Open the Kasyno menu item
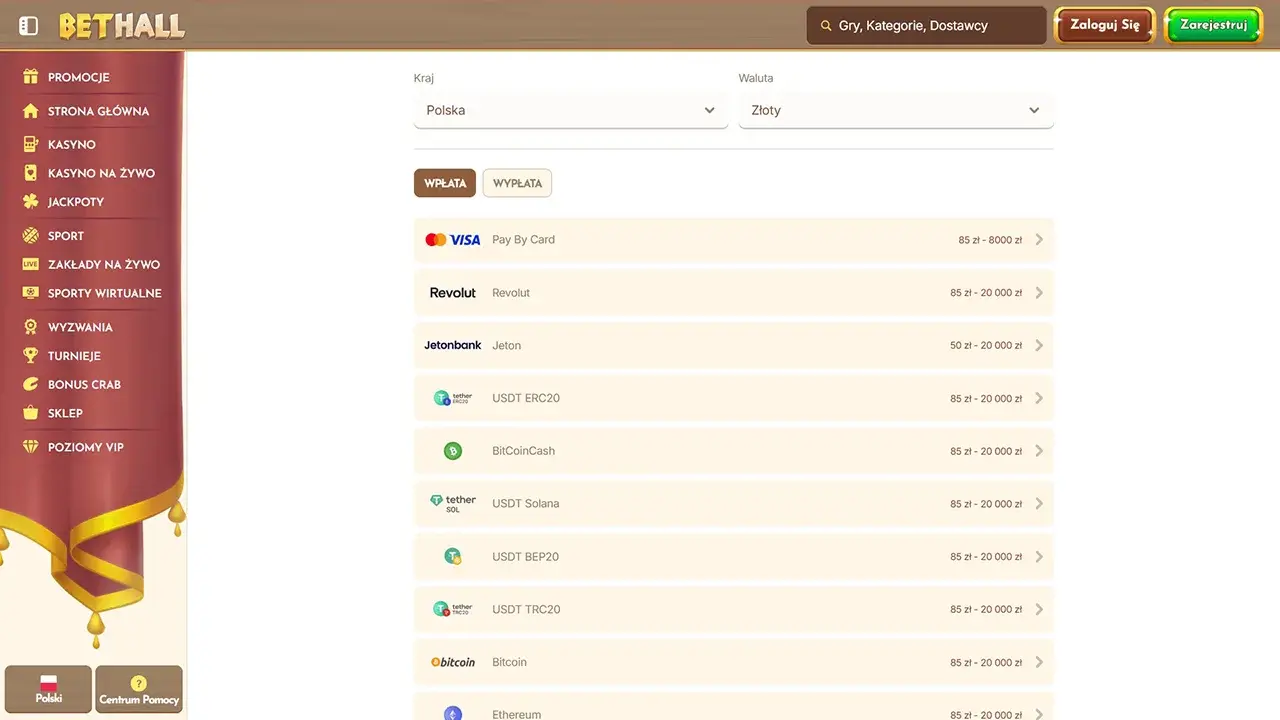 coord(72,144)
